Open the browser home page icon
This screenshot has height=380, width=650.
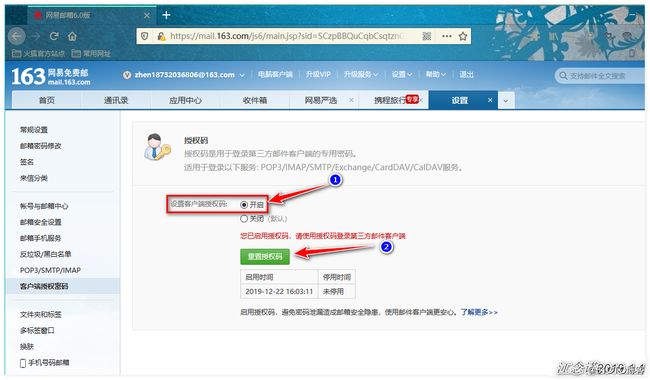tap(72, 36)
